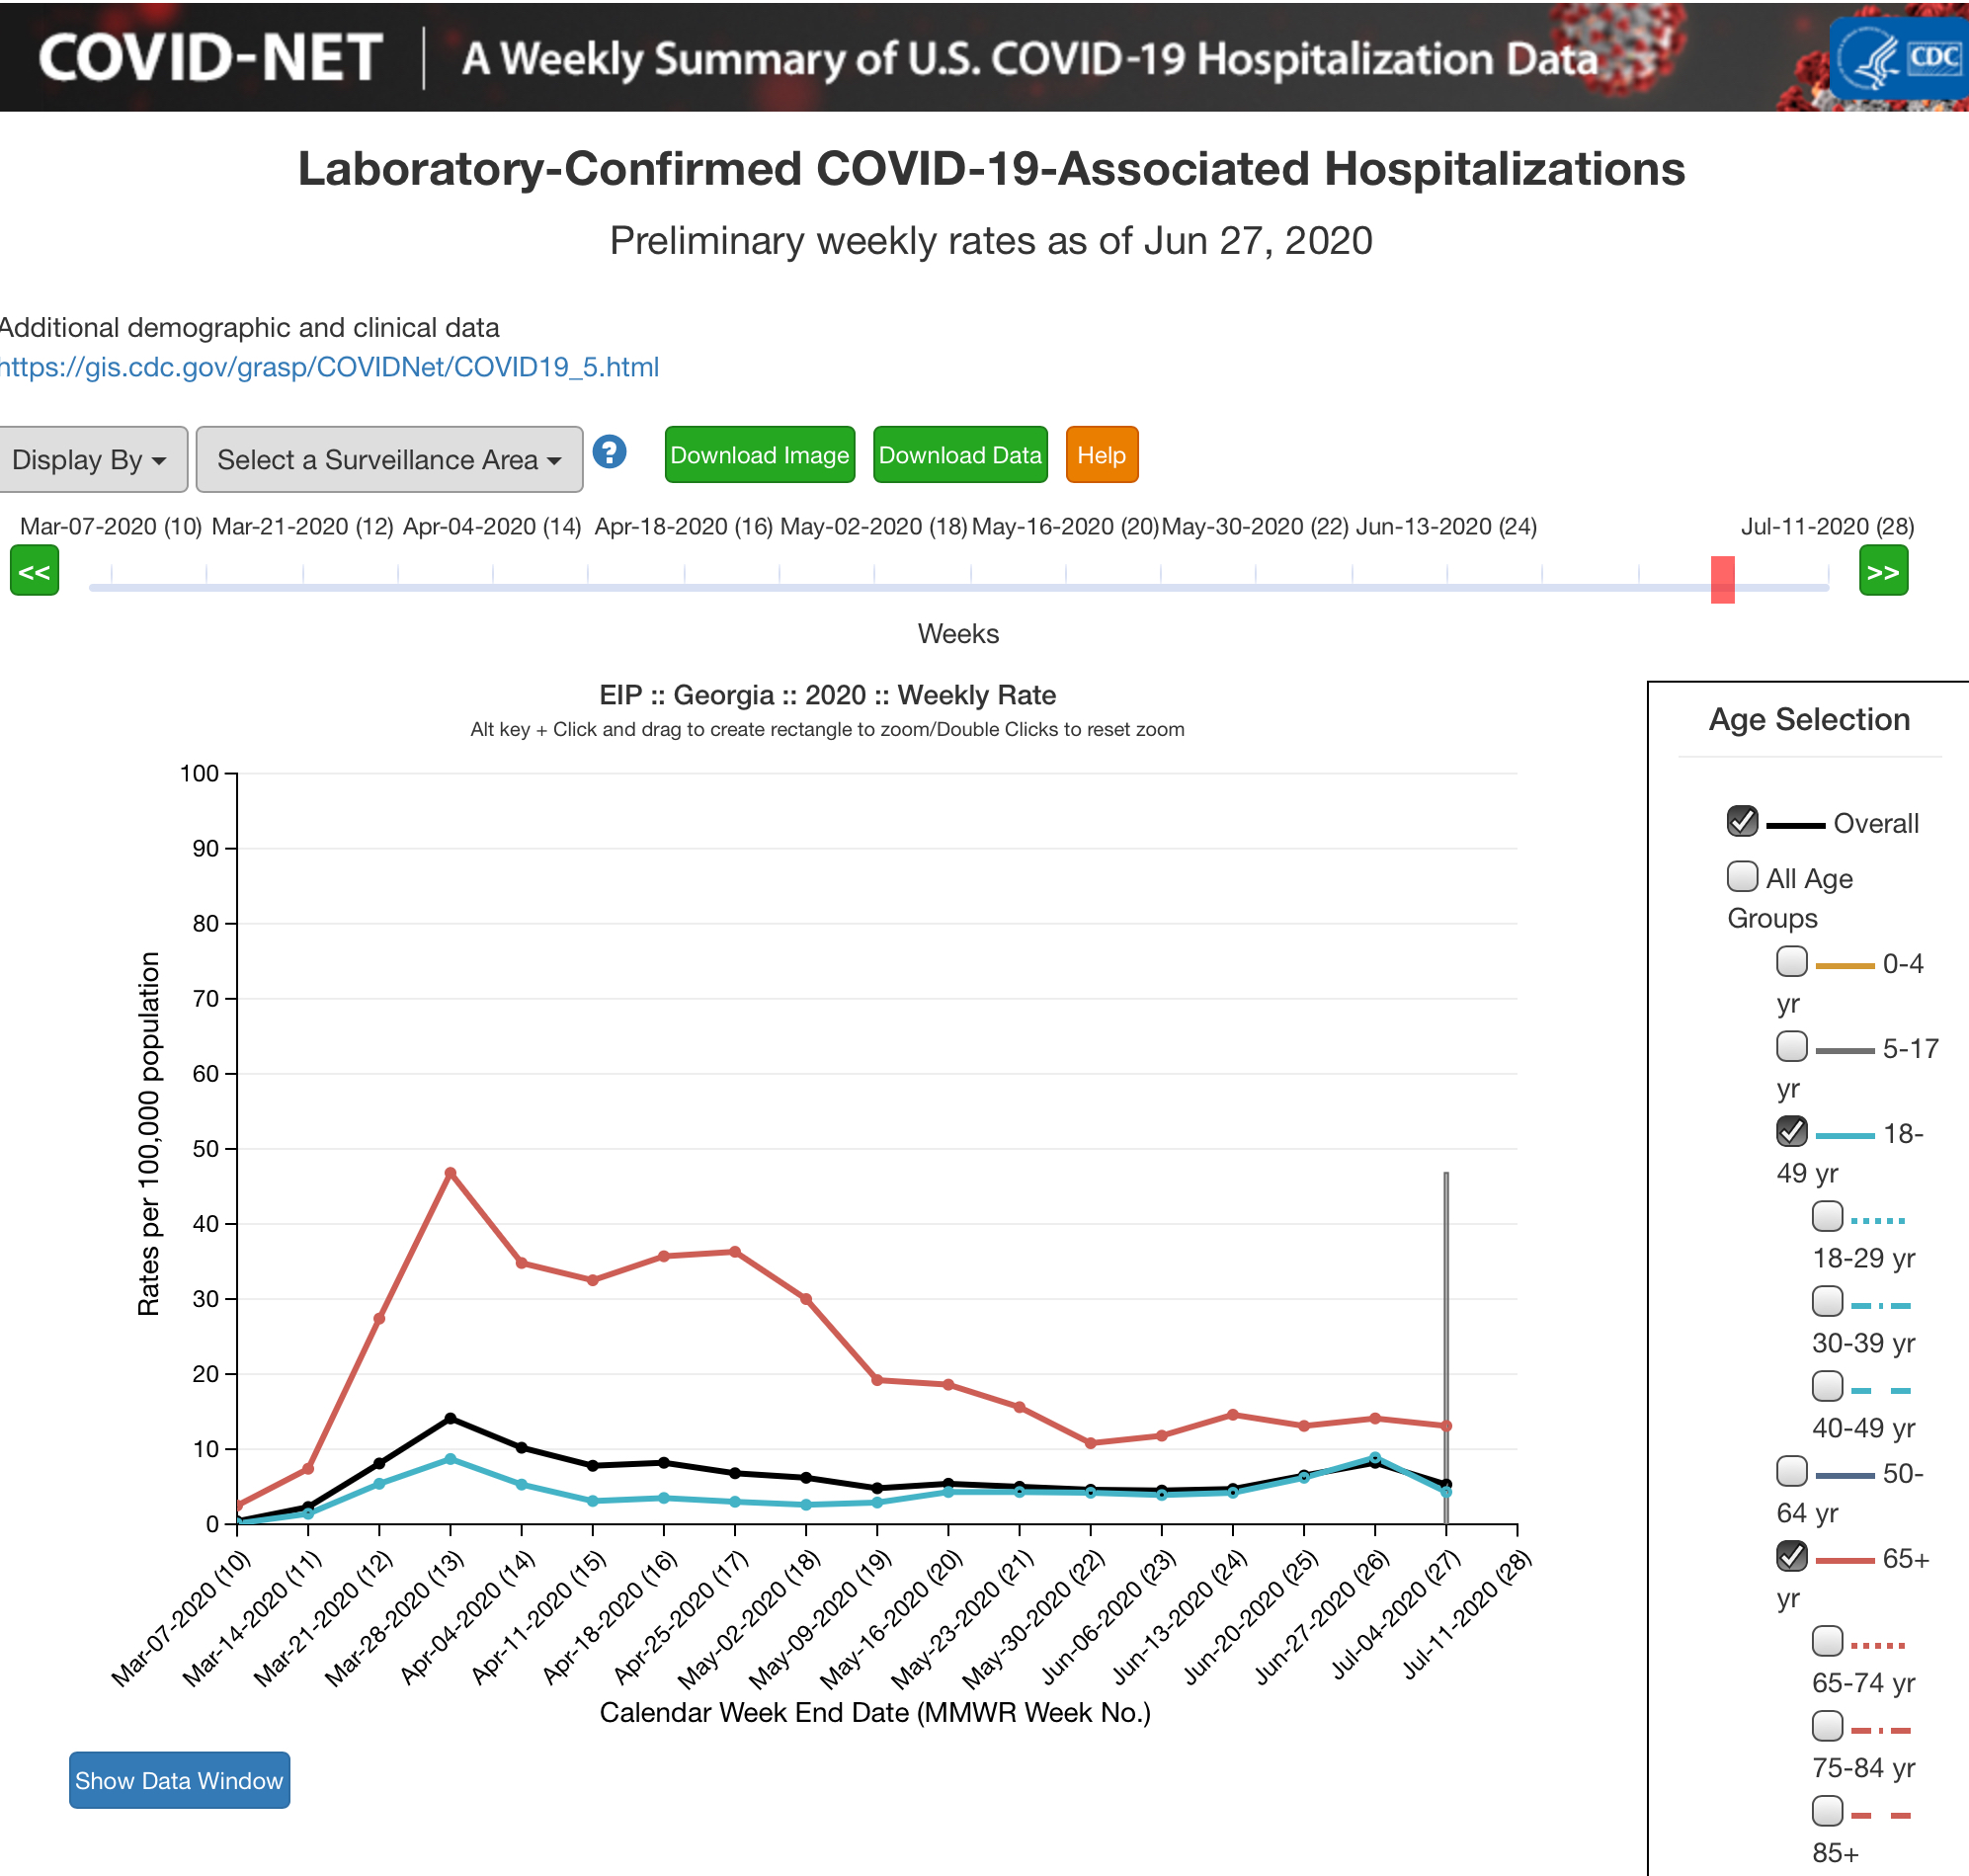Click the blue question mark help icon
The height and width of the screenshot is (1876, 1969).
(609, 452)
